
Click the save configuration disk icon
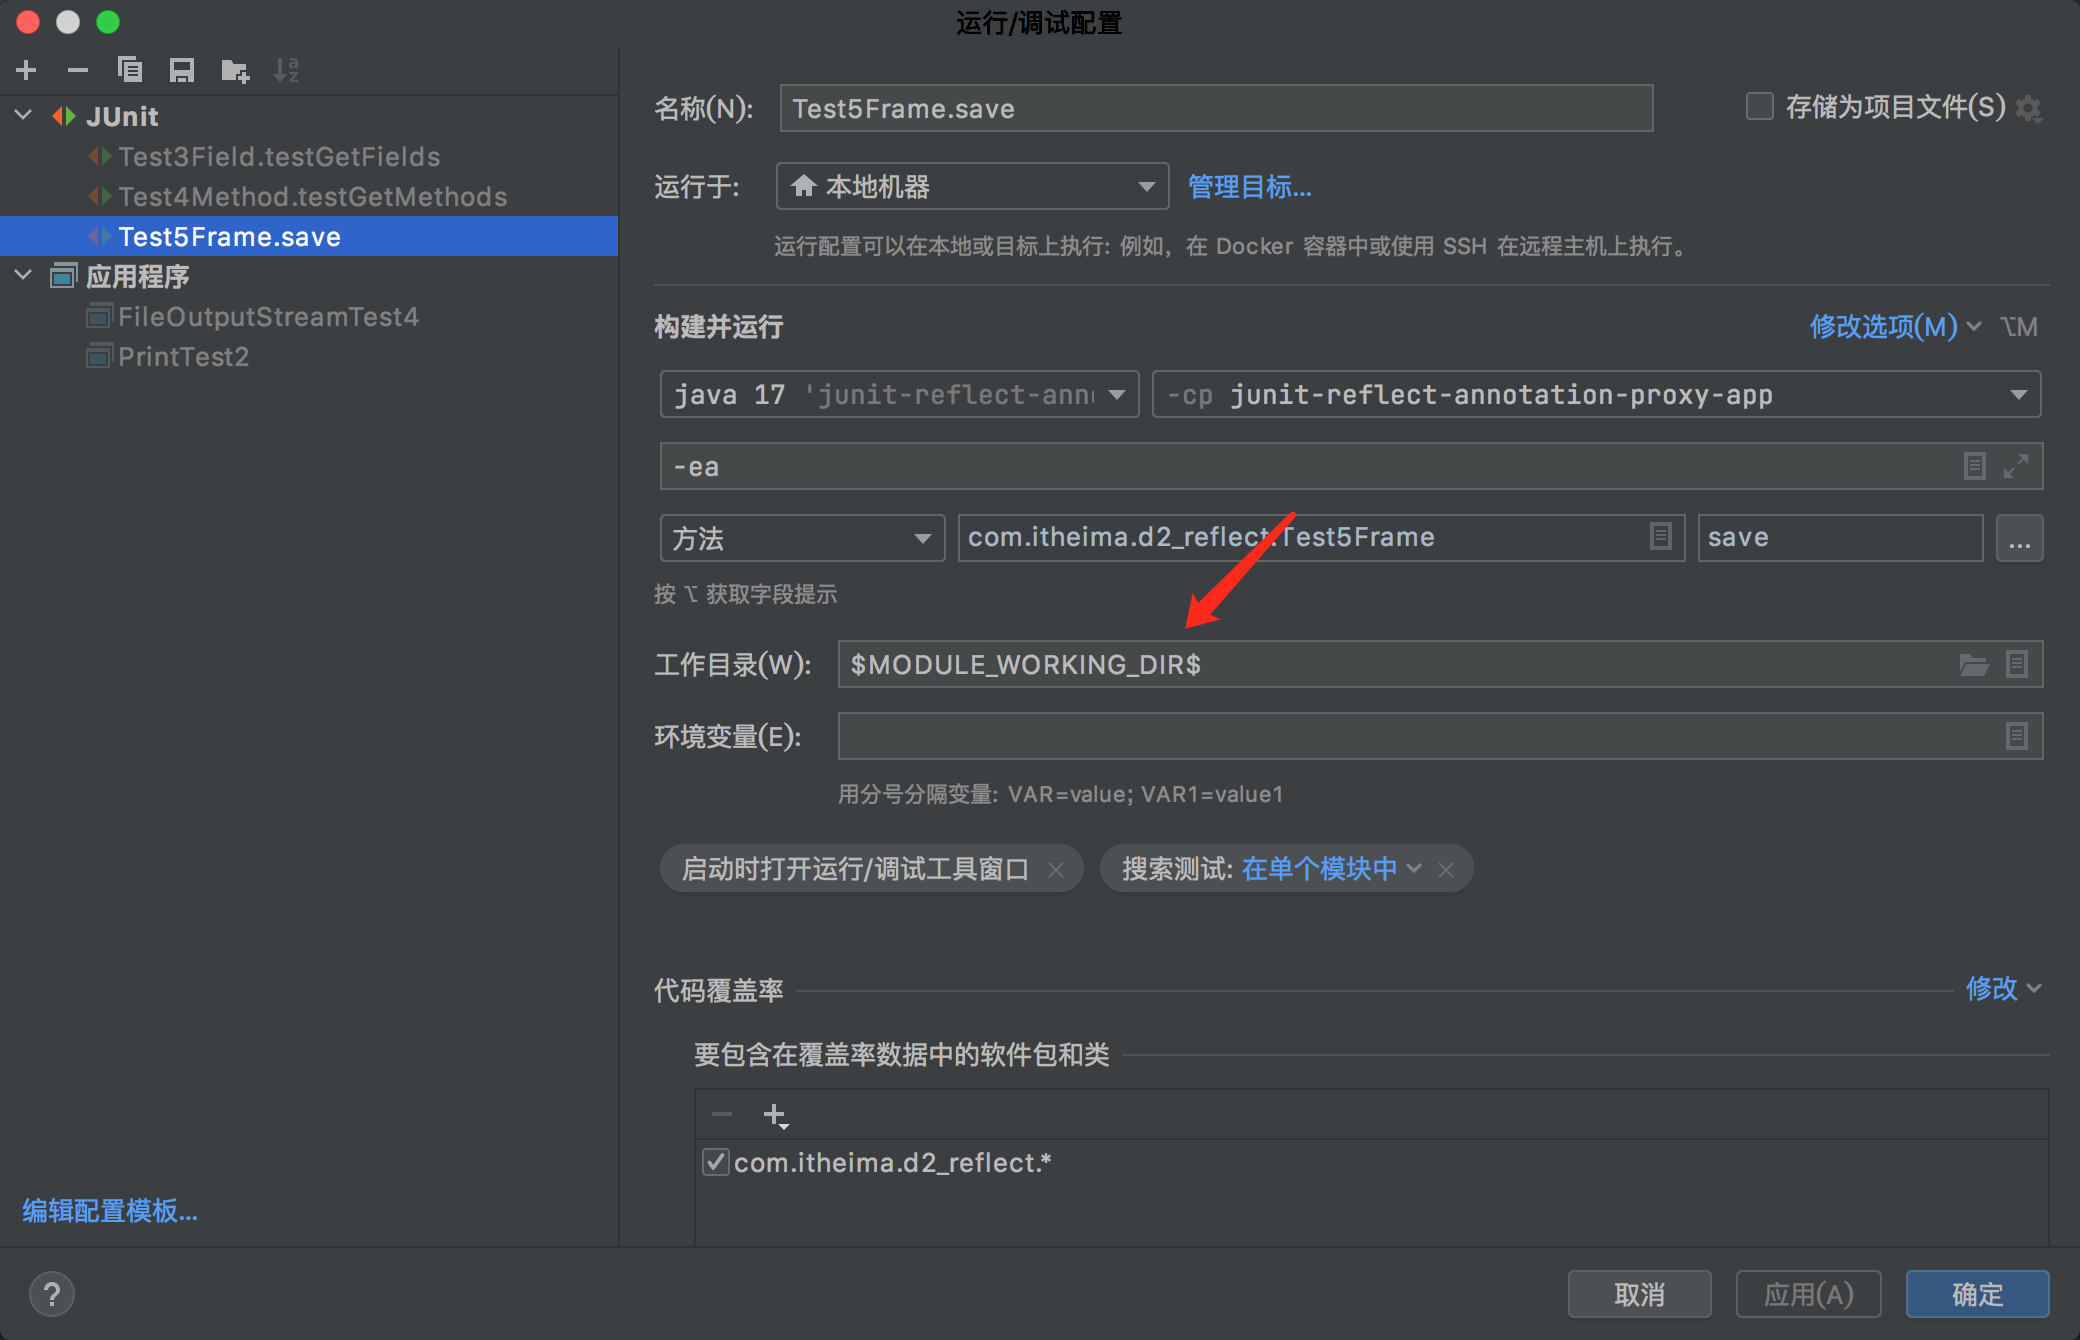[182, 70]
